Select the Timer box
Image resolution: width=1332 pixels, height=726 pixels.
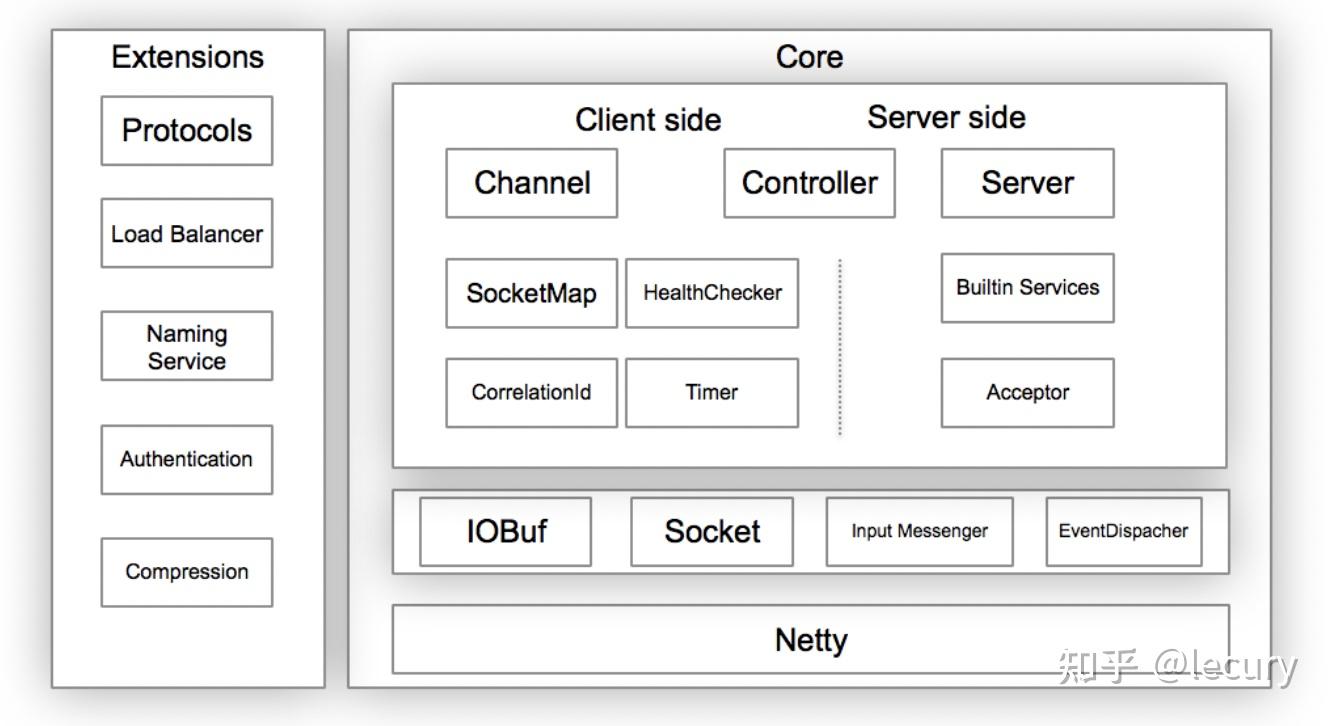click(712, 392)
